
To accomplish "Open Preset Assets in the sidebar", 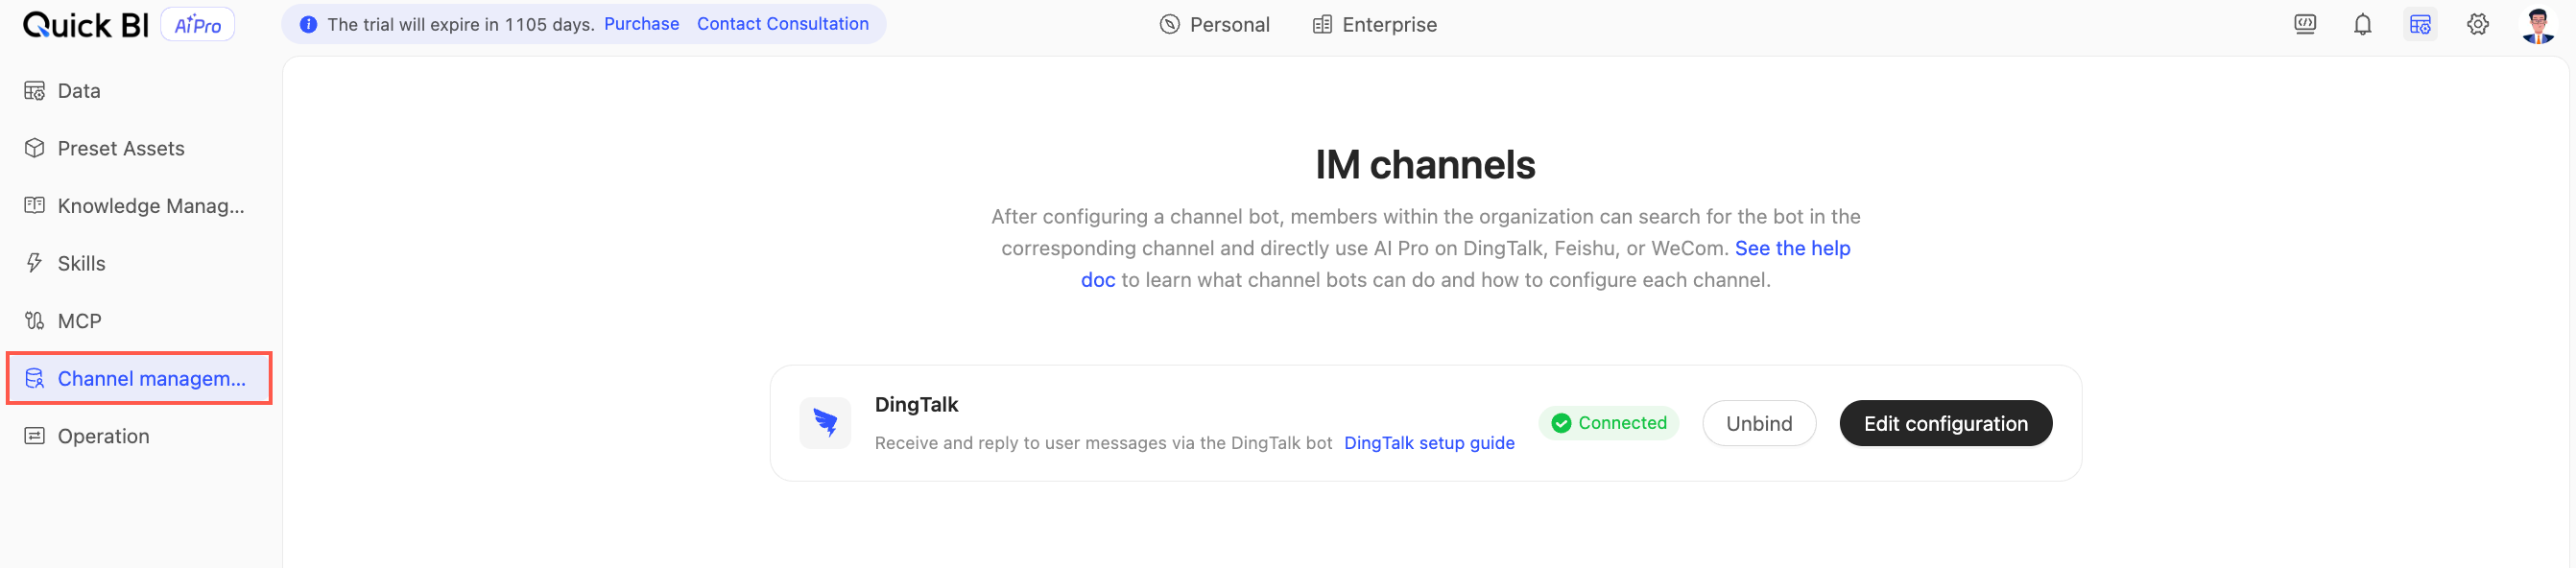I will (139, 148).
